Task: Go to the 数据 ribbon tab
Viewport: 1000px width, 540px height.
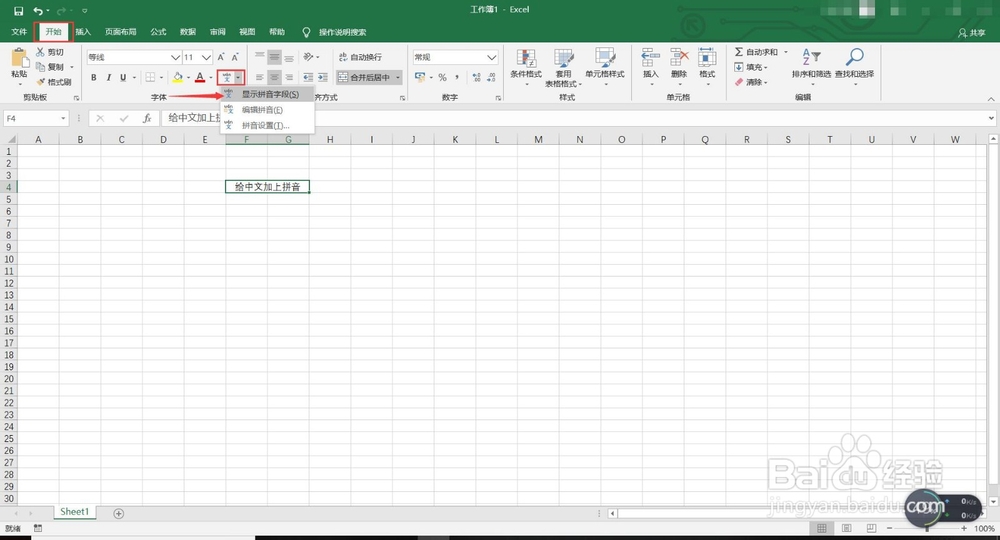Action: (x=188, y=32)
